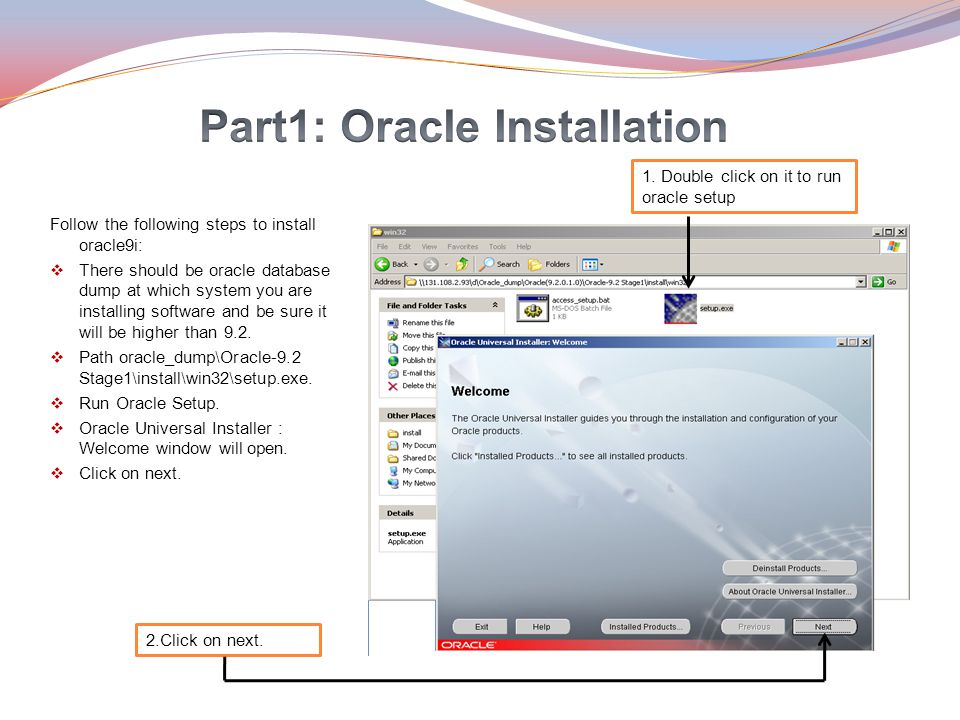Select the setup.exe application icon
Image resolution: width=960 pixels, height=720 pixels.
[x=680, y=309]
